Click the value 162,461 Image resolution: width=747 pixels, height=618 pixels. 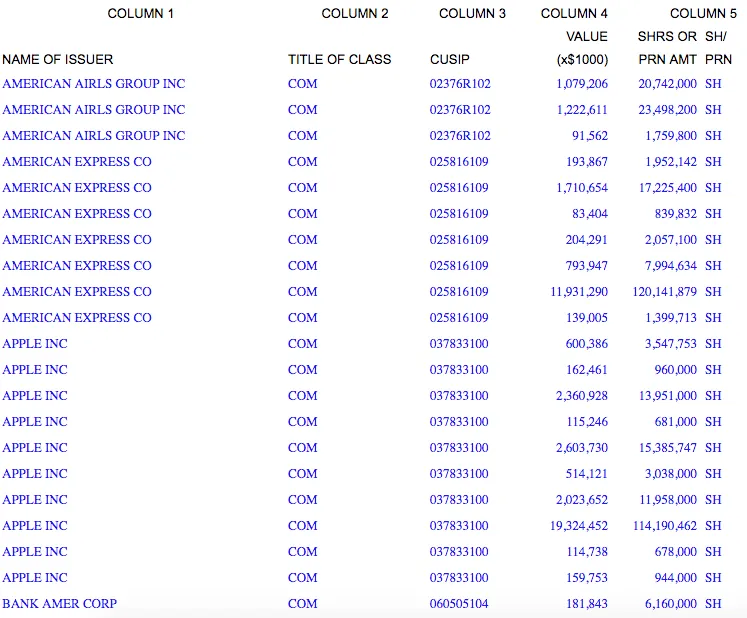(586, 370)
